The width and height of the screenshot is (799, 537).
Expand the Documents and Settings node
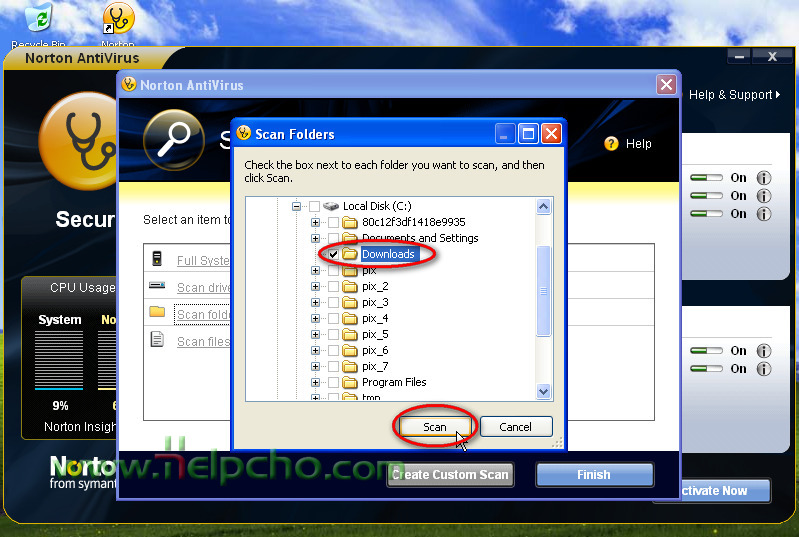point(315,238)
